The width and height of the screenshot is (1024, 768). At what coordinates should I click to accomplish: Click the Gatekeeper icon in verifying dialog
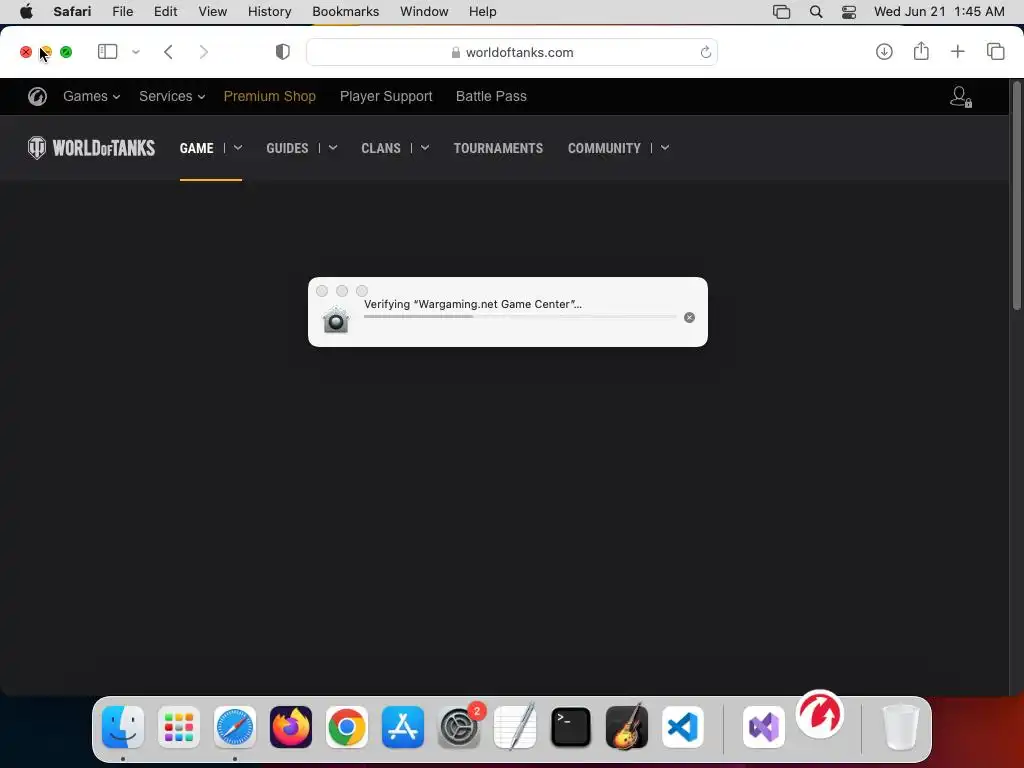[x=336, y=320]
